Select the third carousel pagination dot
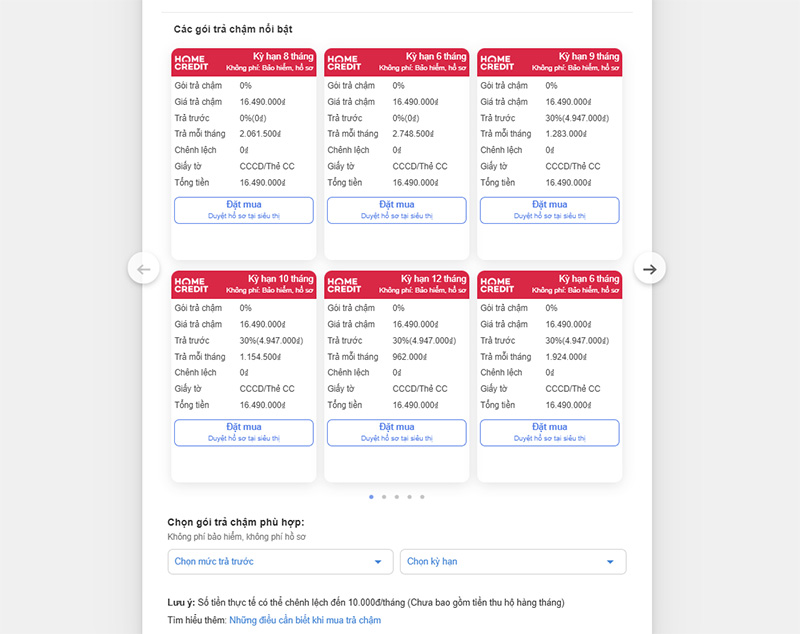 pos(396,497)
